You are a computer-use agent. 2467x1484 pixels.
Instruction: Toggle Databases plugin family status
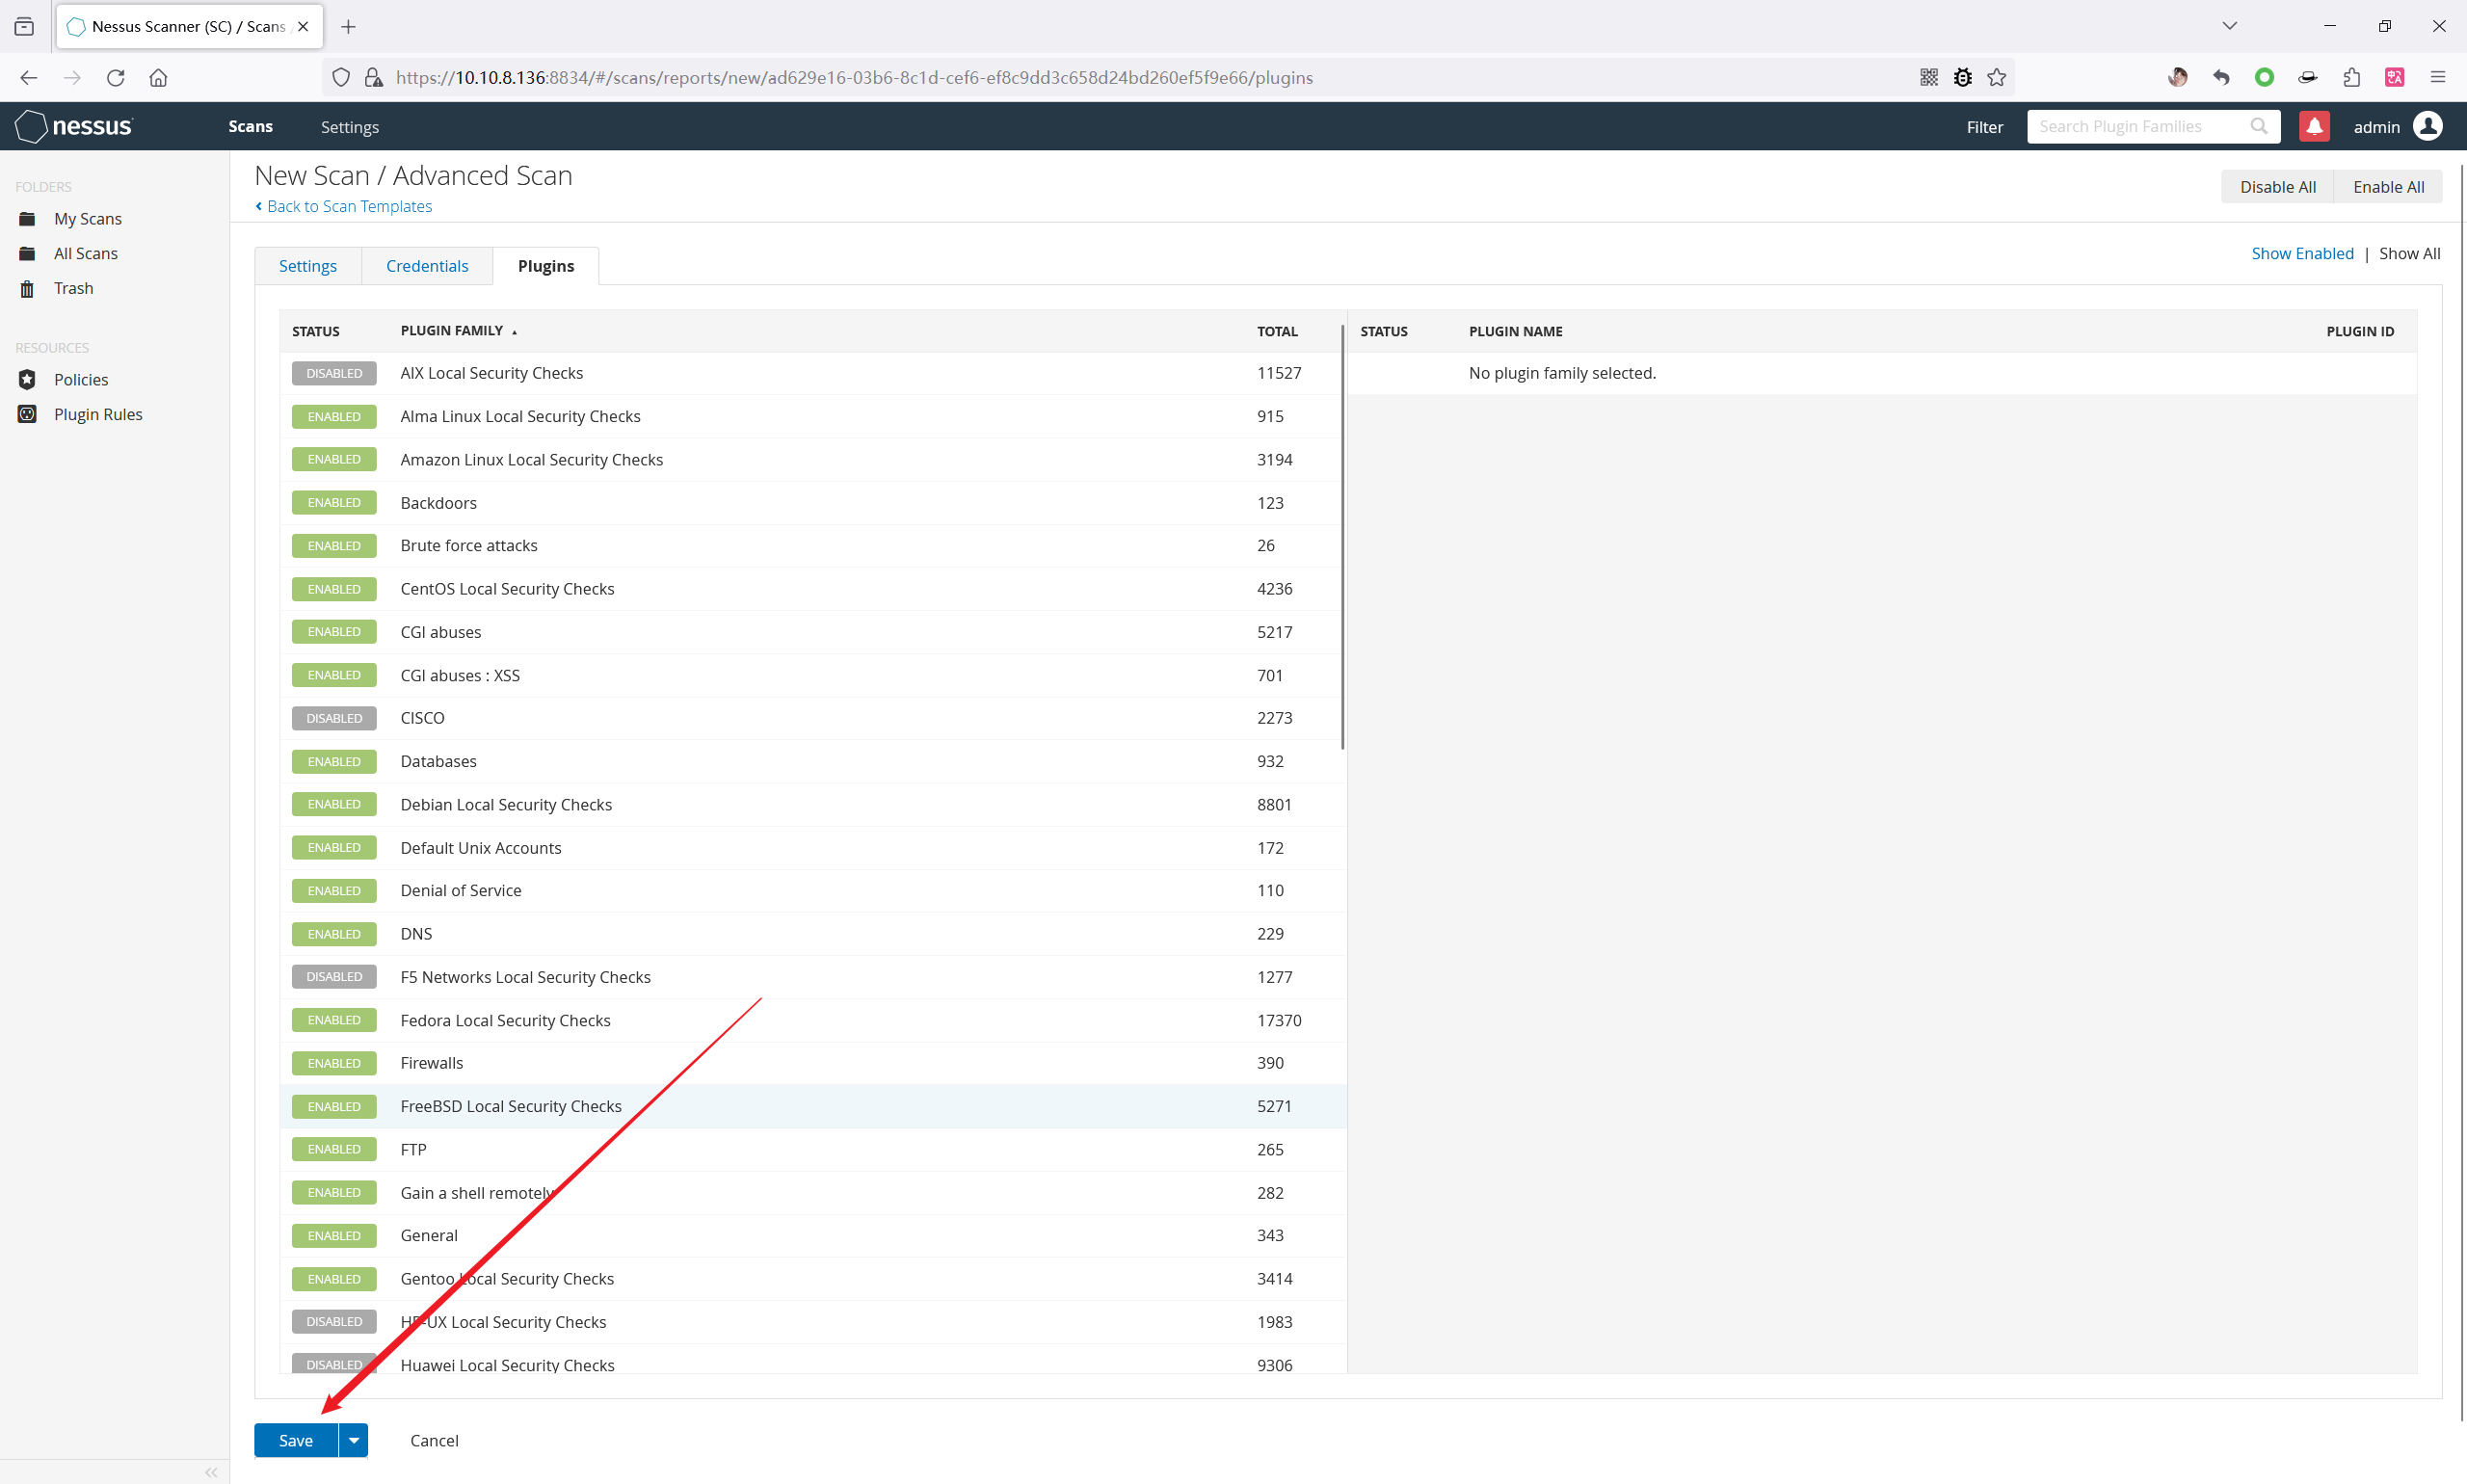coord(334,762)
